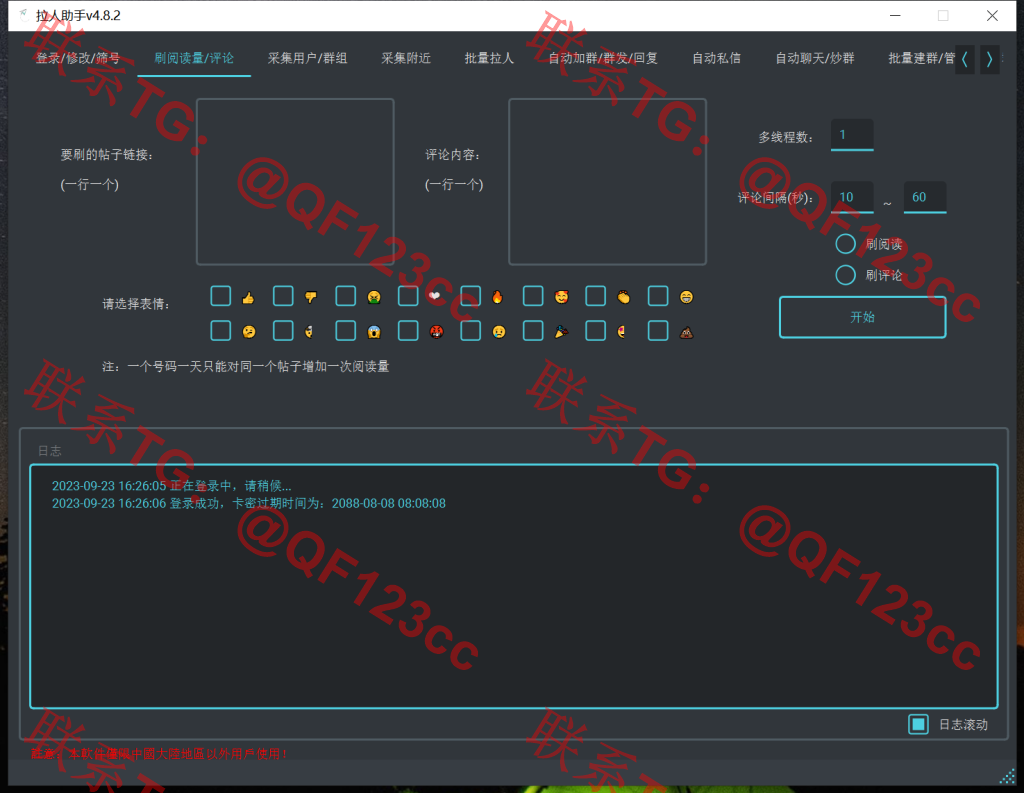Viewport: 1024px width, 793px height.
Task: Open the 采集用户/群组 tab
Action: (308, 58)
